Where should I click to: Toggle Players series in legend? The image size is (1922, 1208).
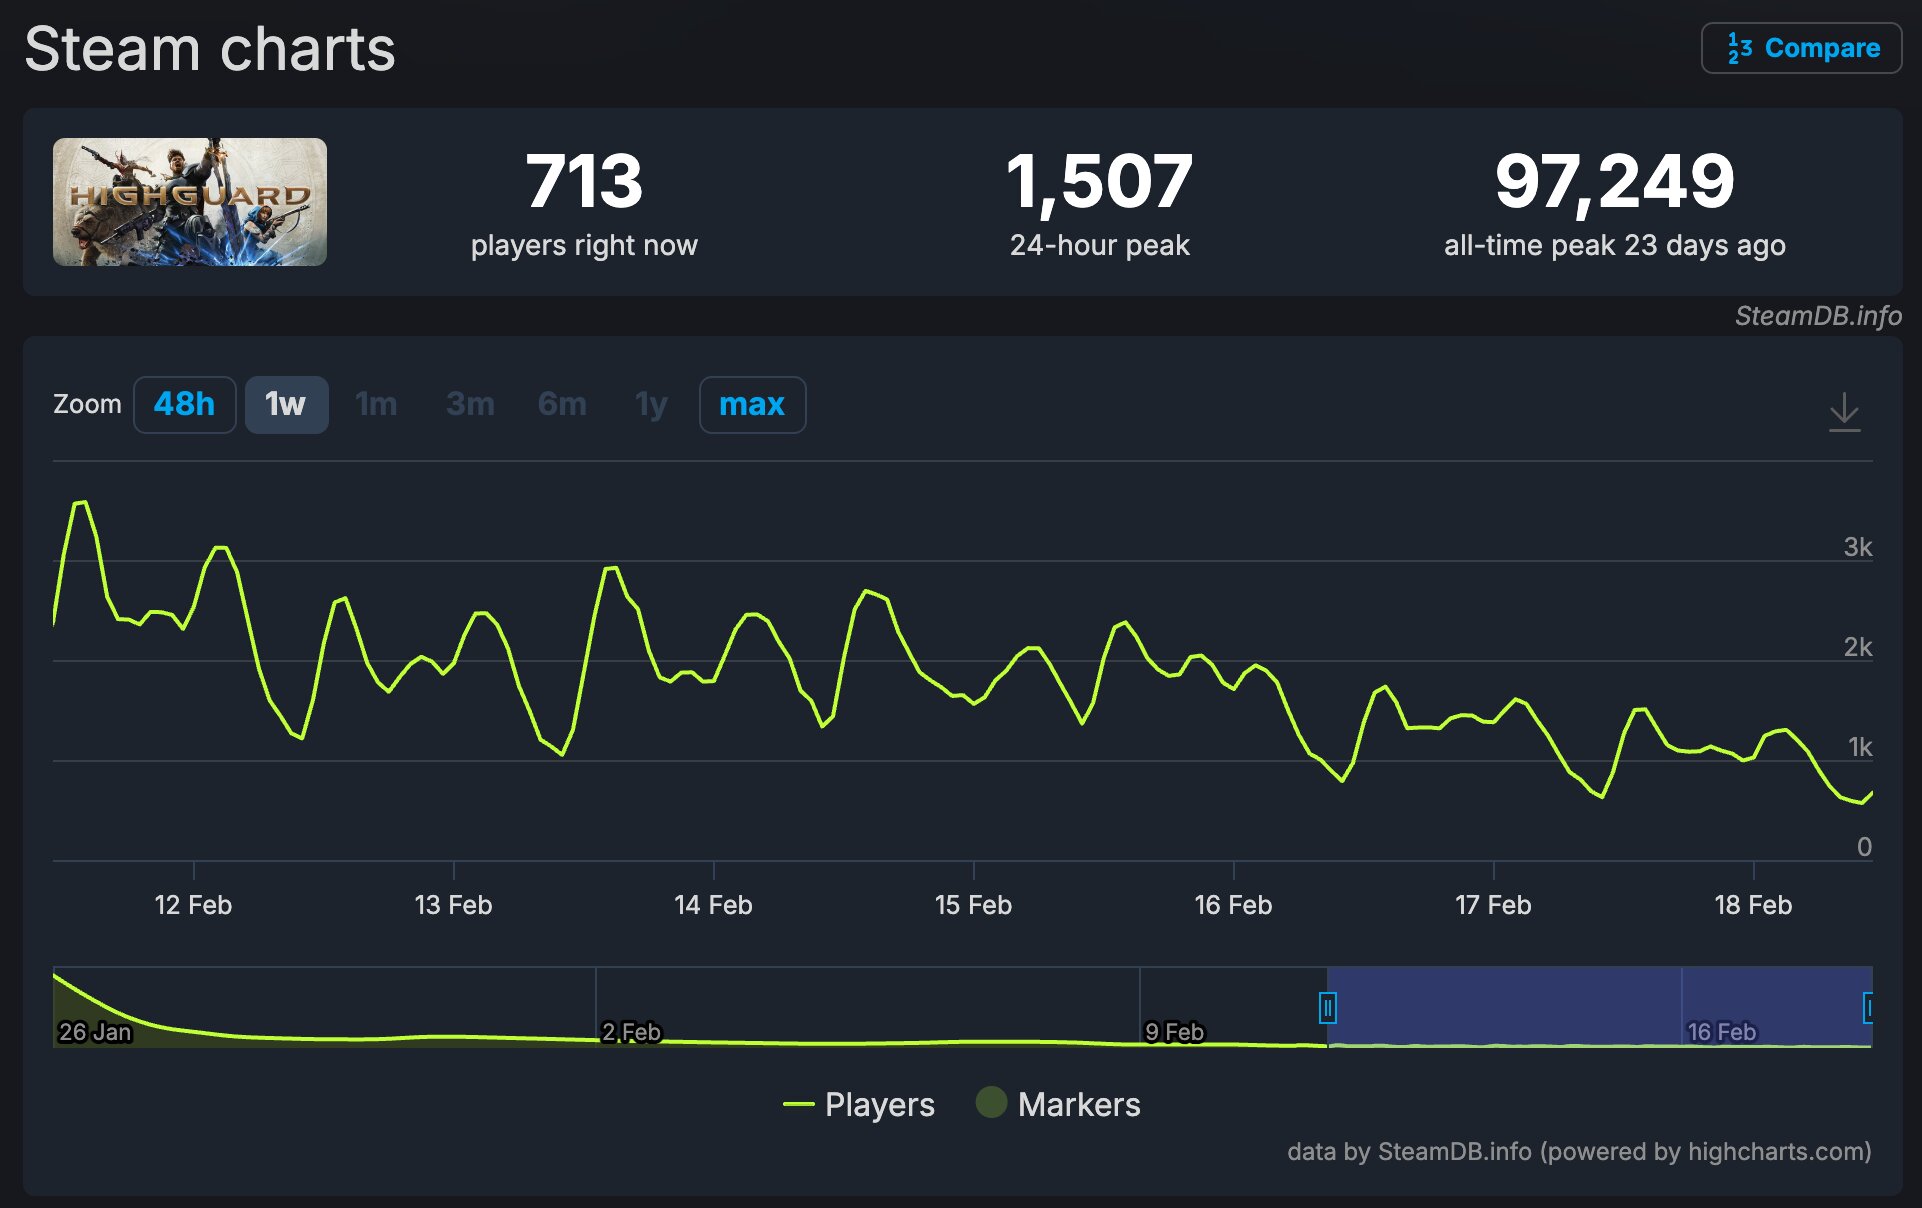tap(879, 1104)
